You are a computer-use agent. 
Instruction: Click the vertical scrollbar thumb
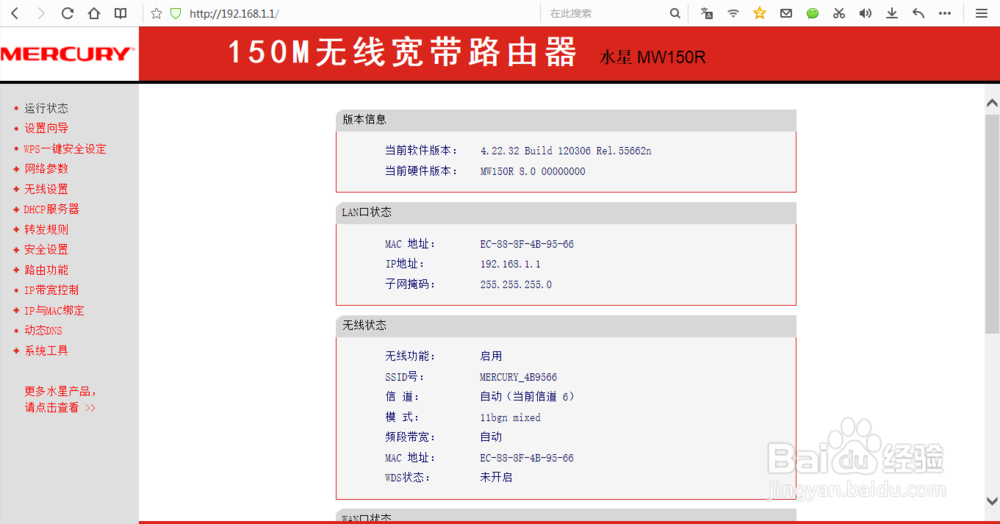tap(992, 224)
